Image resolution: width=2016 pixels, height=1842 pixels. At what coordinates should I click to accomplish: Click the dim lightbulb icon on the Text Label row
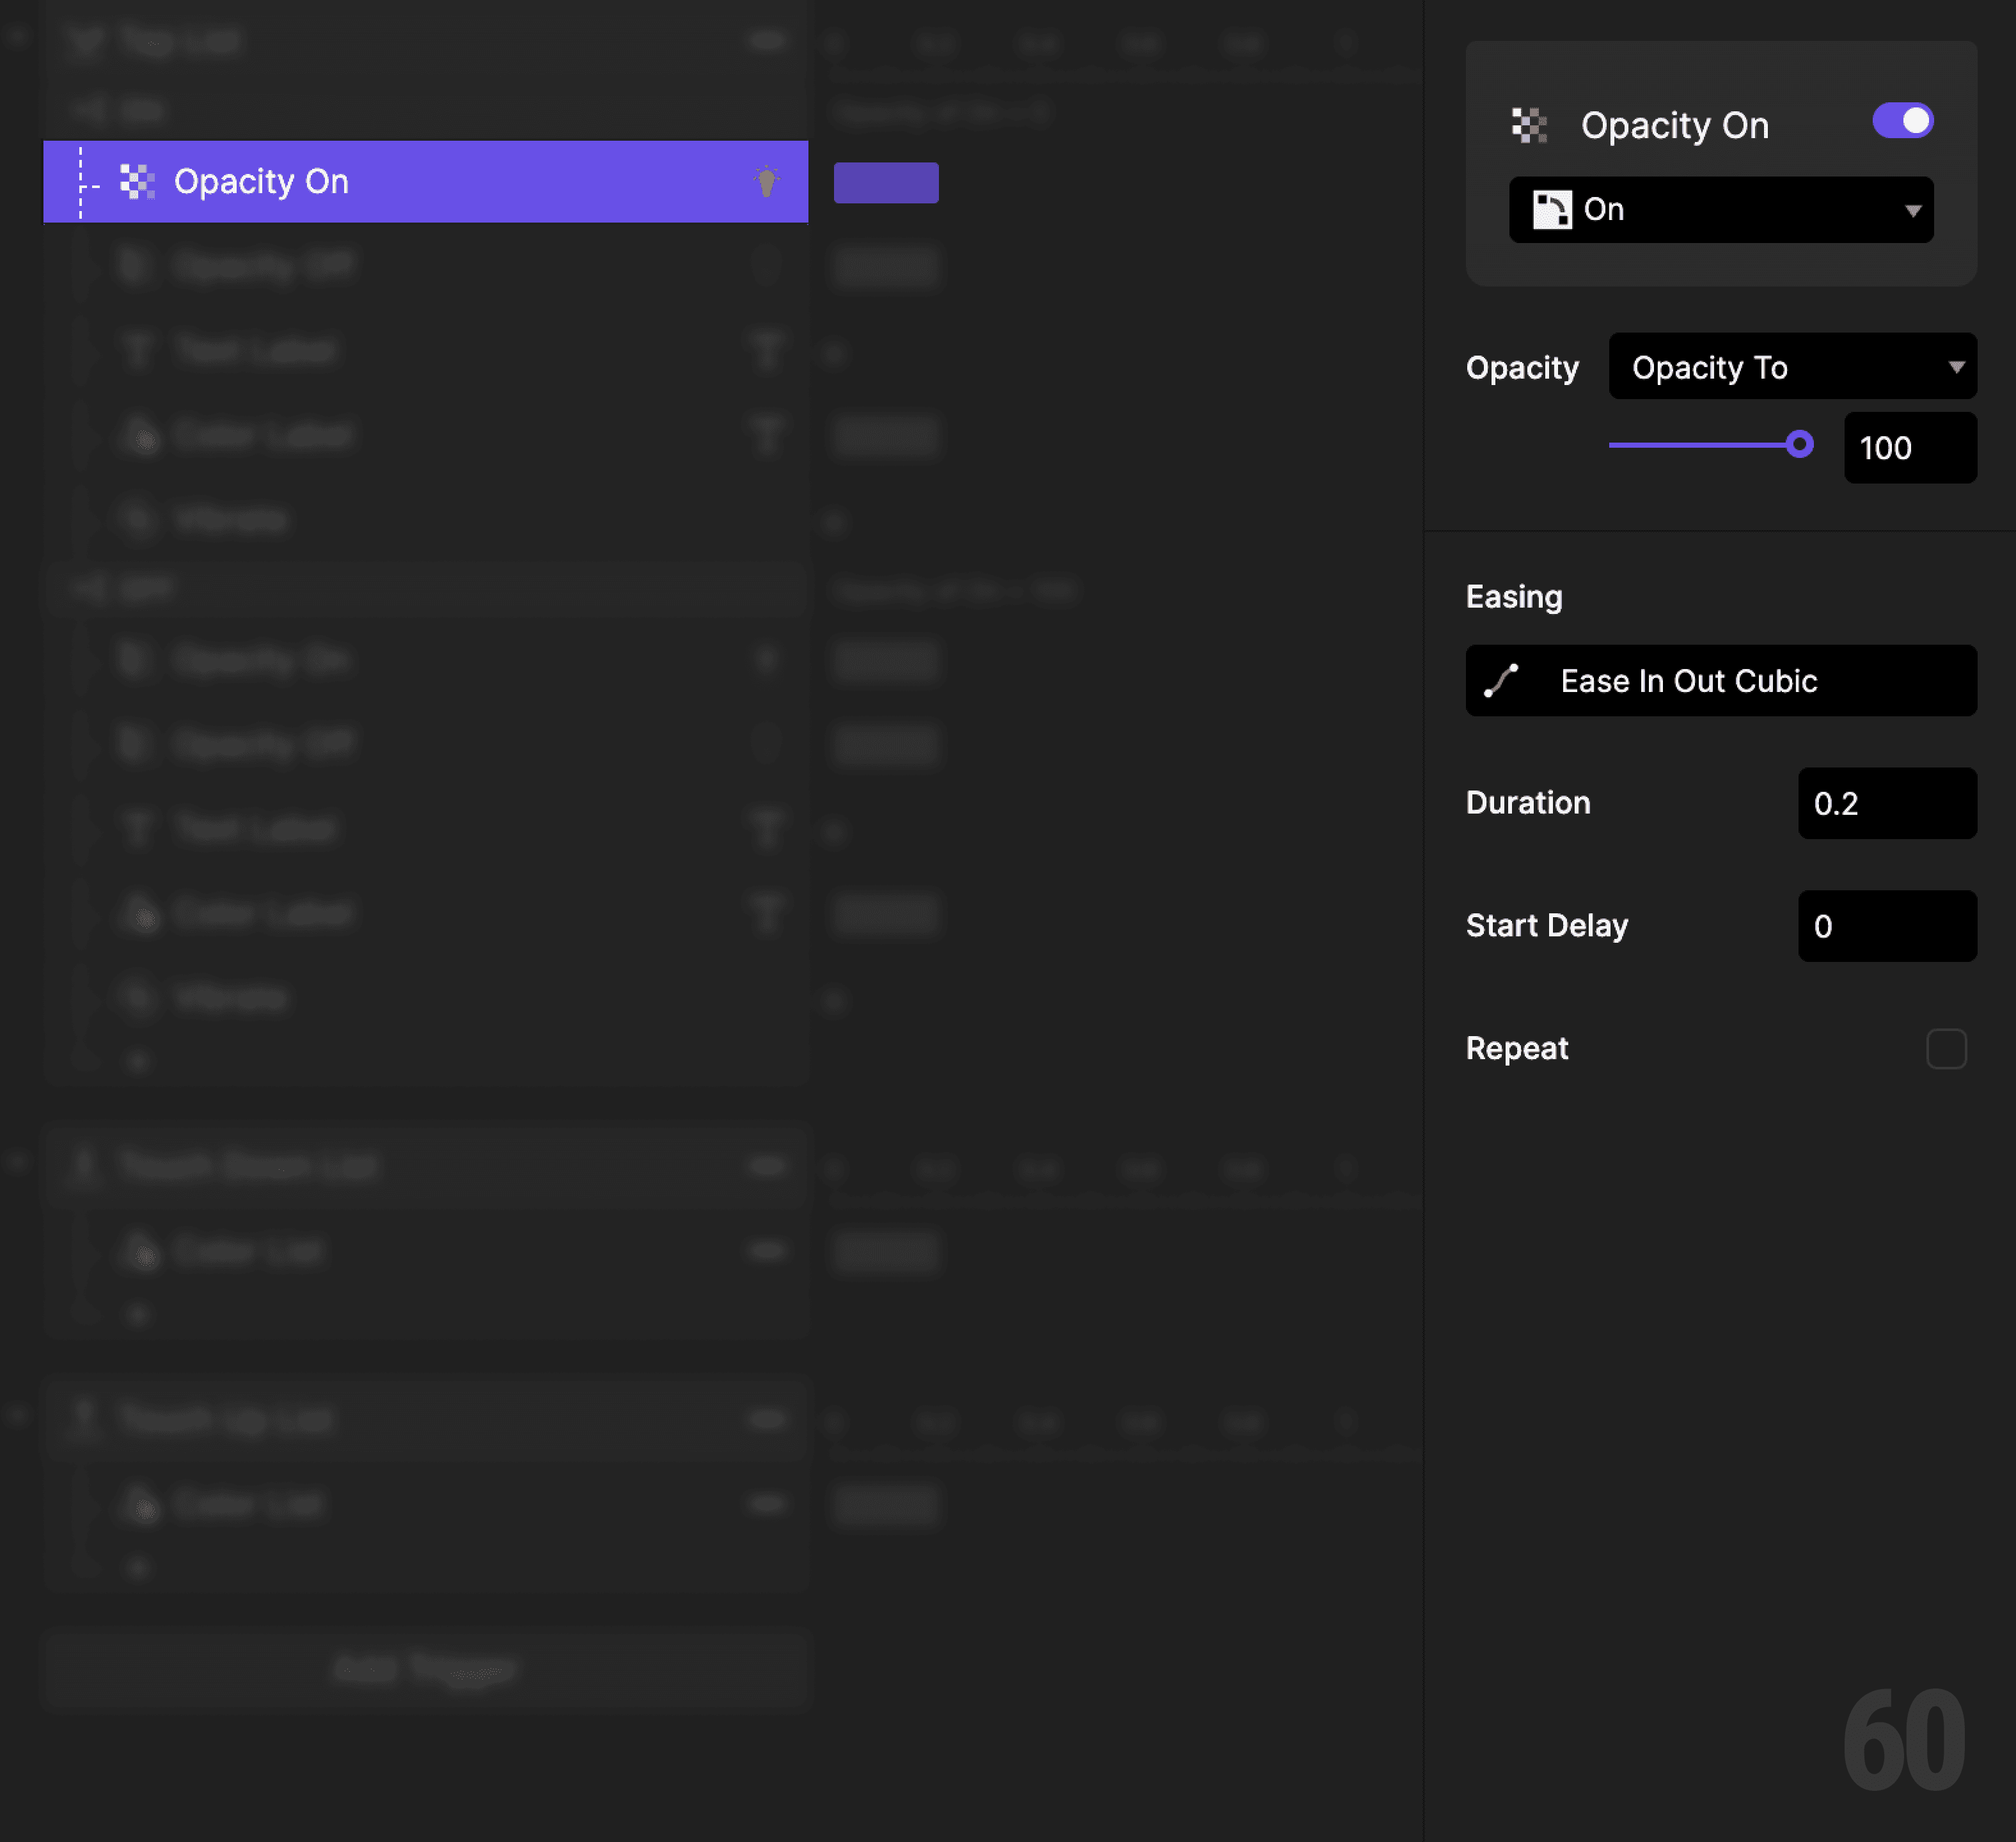coord(768,351)
